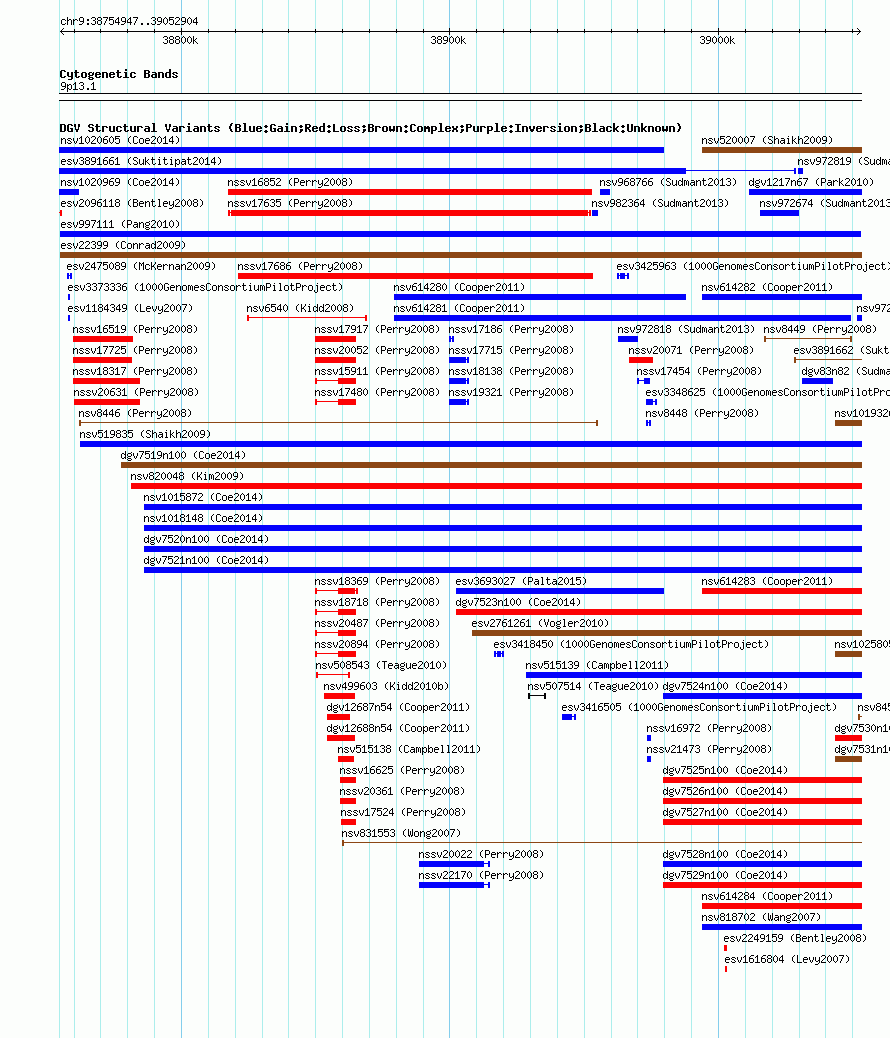Open esv3693027 (Palta2015) variant
Viewport: 890px width, 1038px height.
coord(521,582)
